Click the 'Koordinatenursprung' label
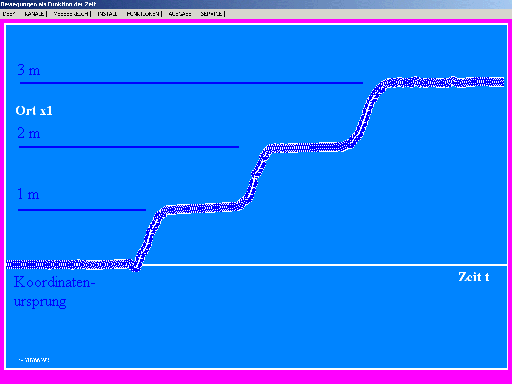Image resolution: width=512 pixels, height=384 pixels. [54, 292]
